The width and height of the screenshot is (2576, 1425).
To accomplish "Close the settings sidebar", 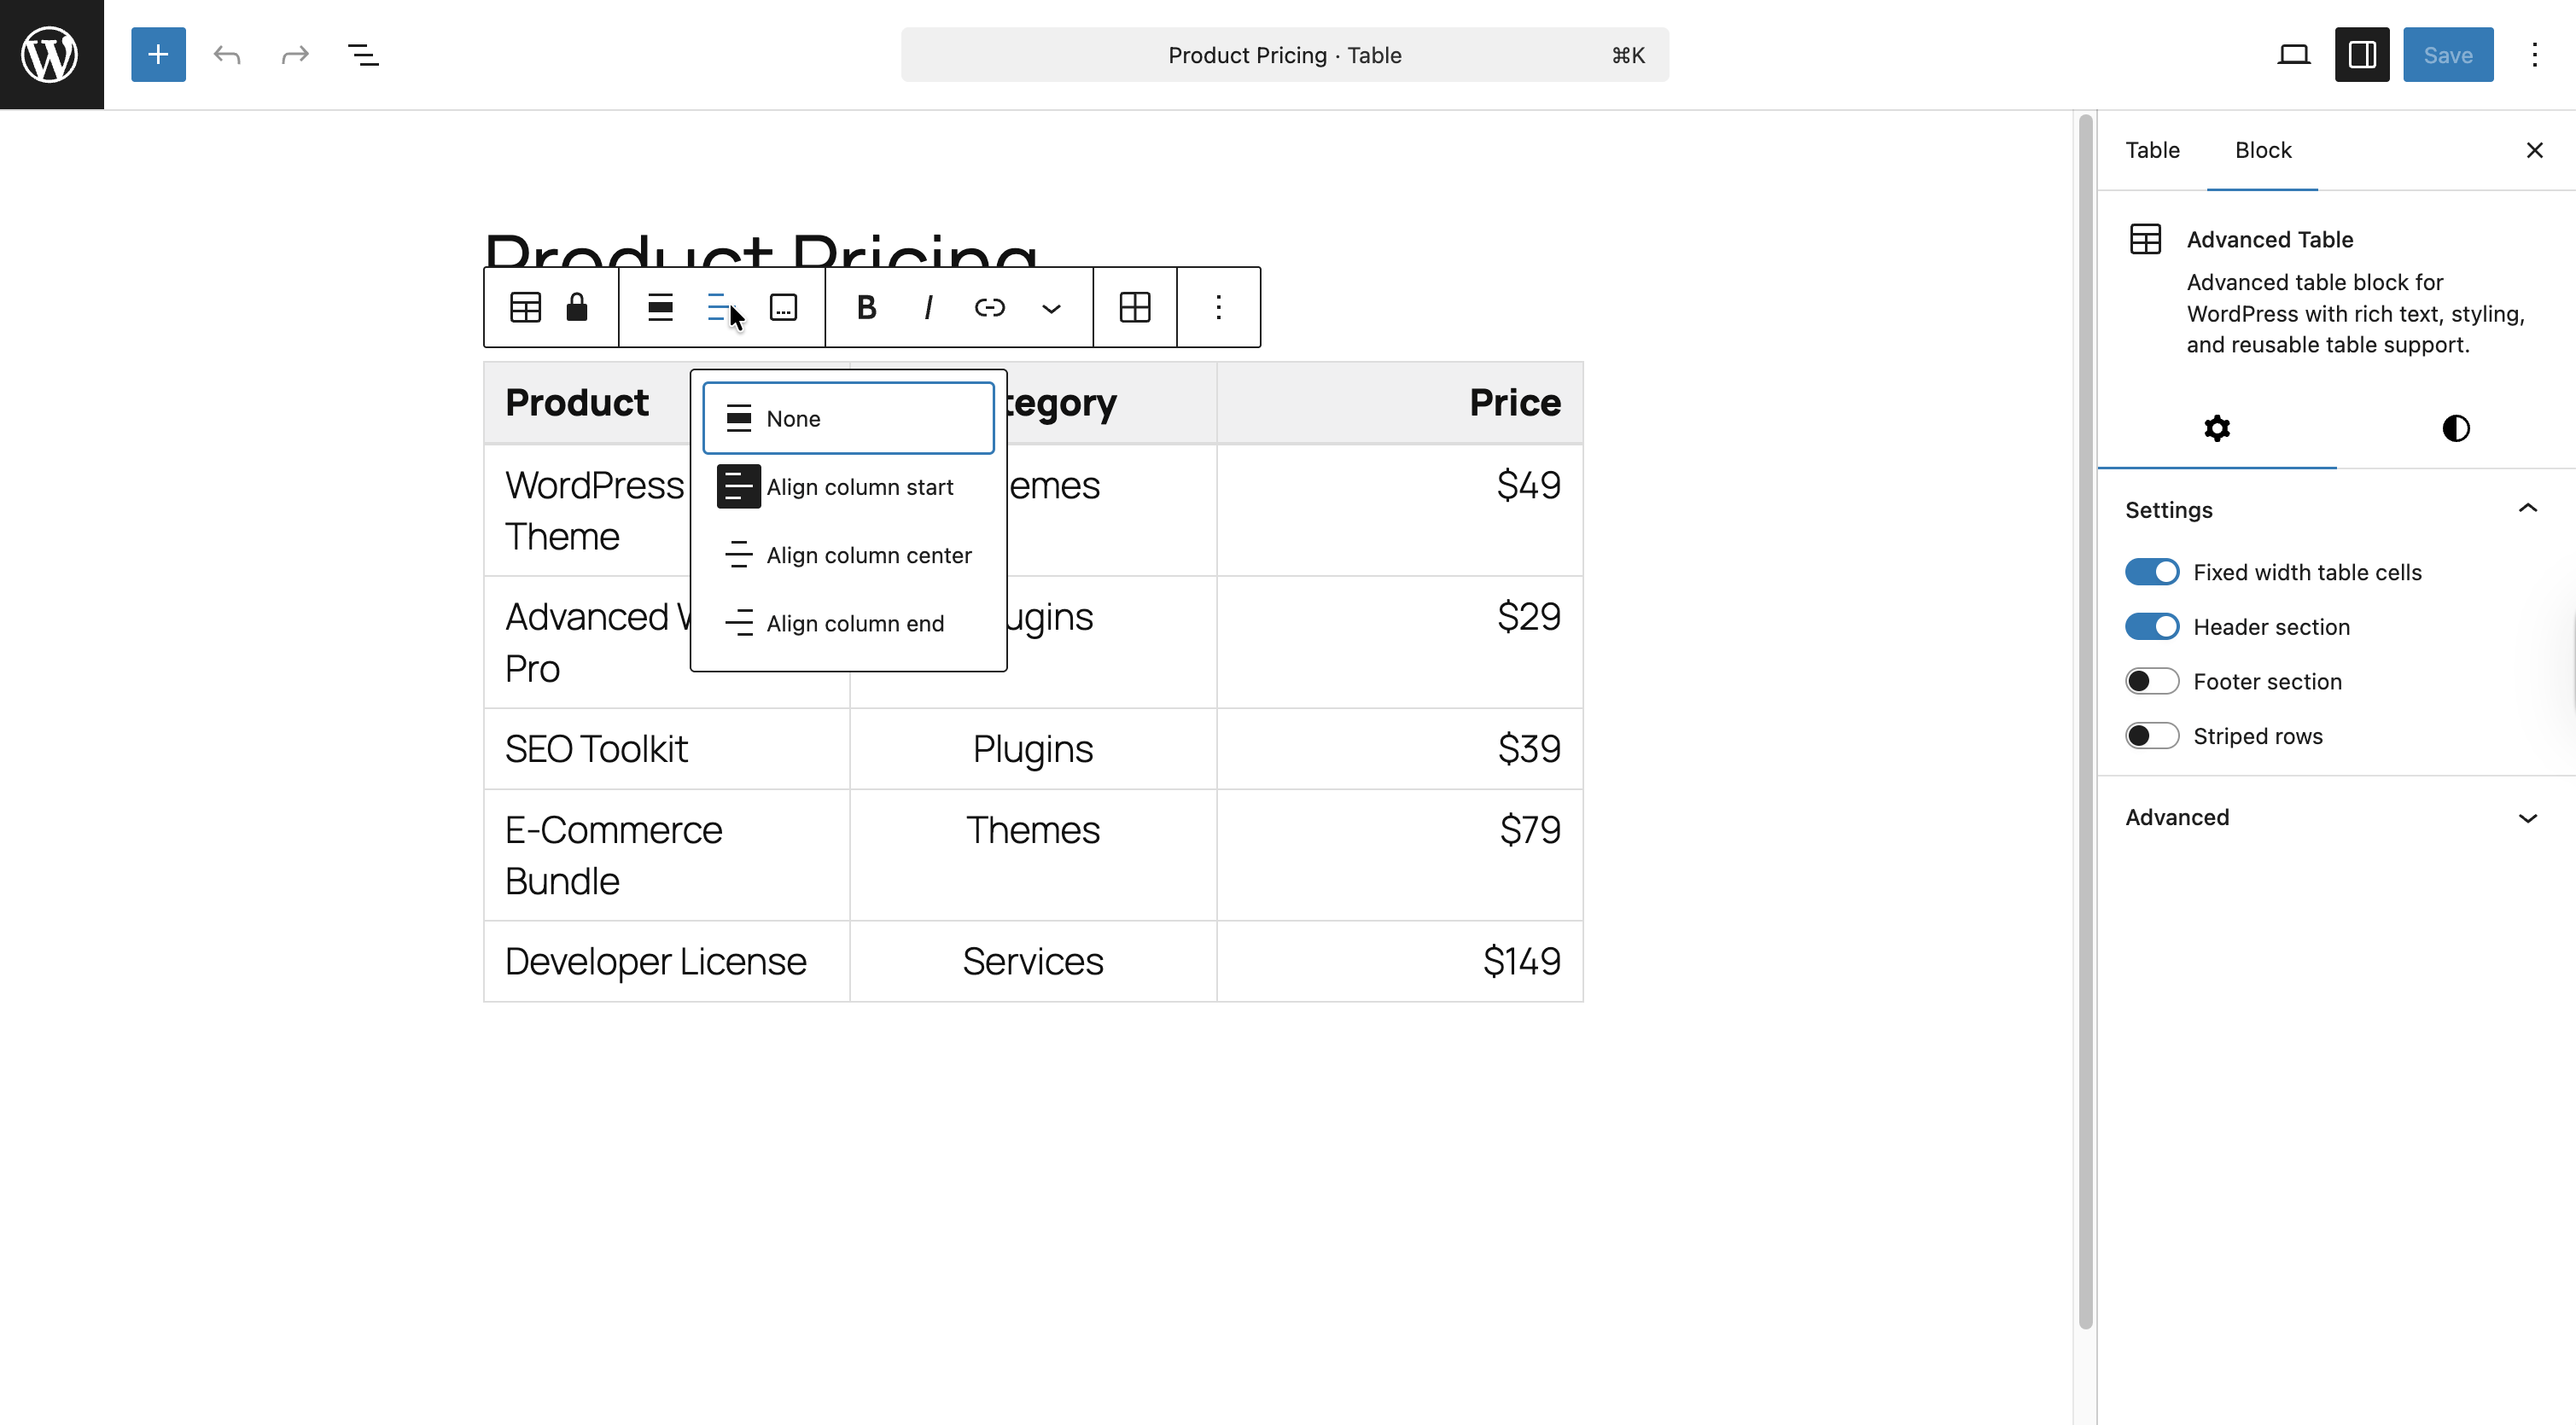I will coord(2534,150).
